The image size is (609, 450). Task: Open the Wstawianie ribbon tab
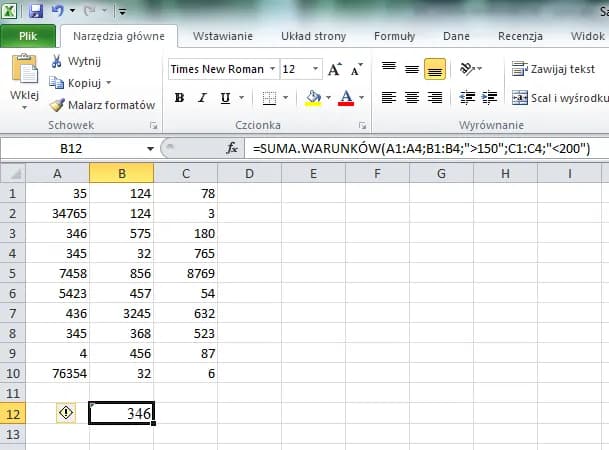[x=222, y=36]
